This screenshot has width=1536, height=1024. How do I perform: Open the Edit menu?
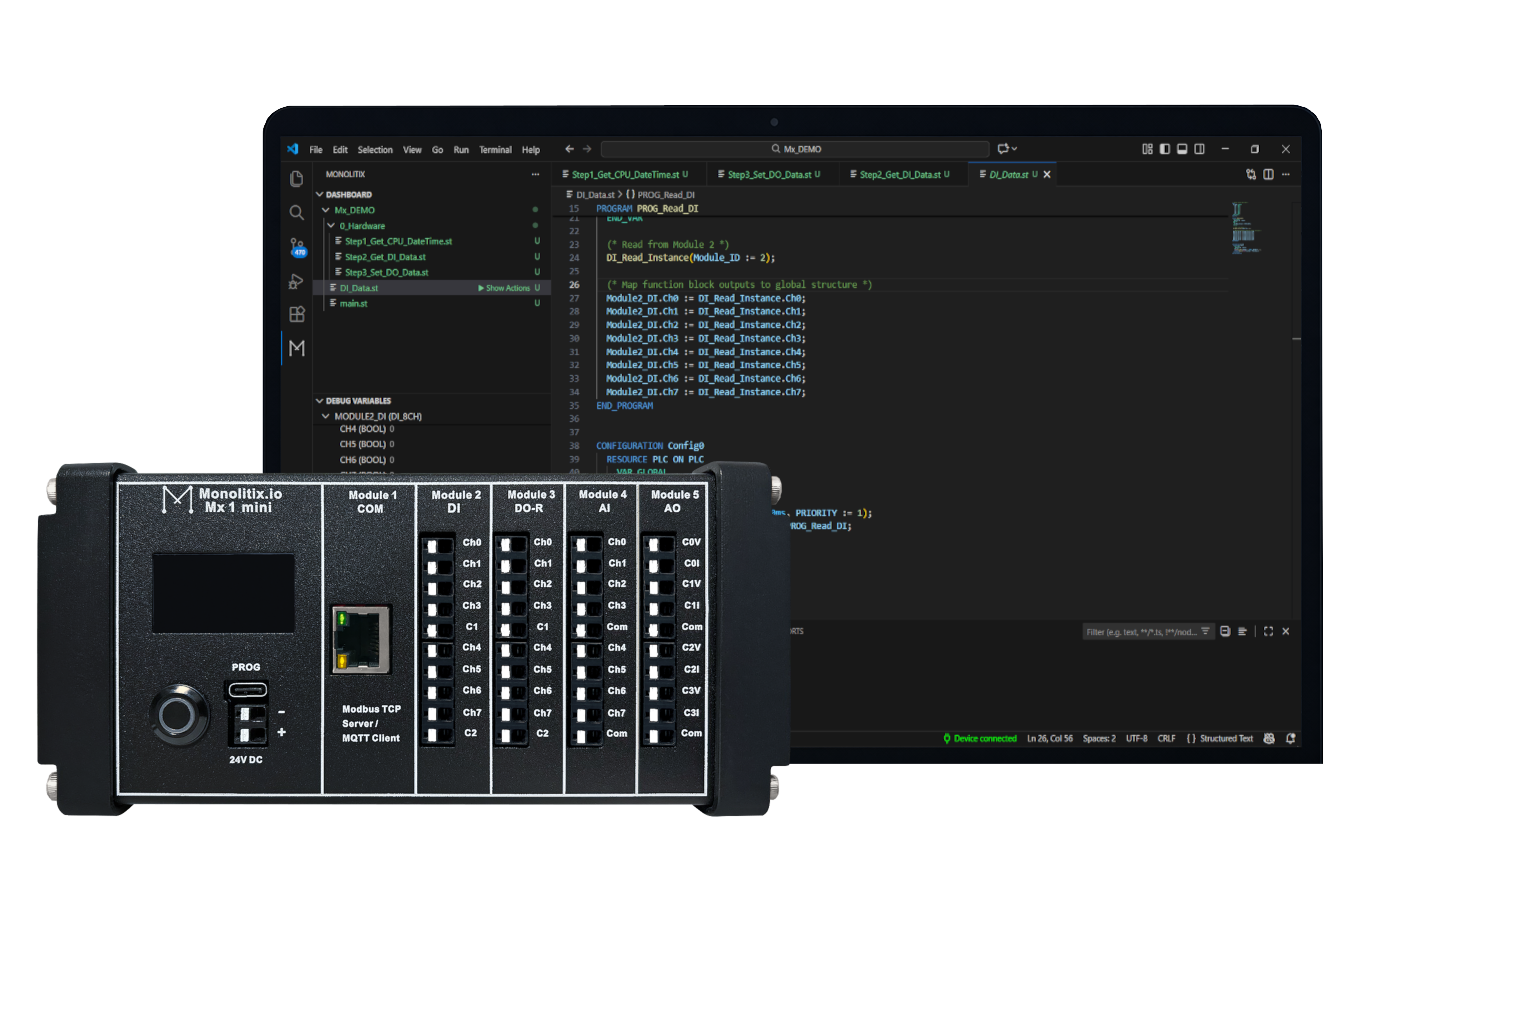(340, 150)
